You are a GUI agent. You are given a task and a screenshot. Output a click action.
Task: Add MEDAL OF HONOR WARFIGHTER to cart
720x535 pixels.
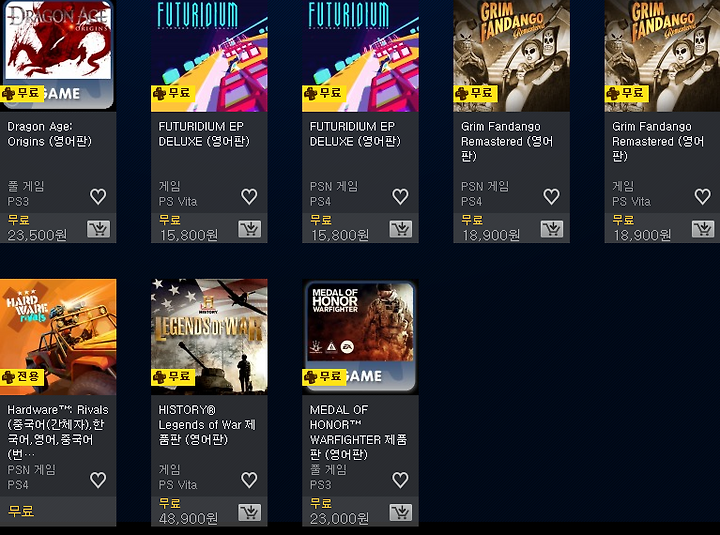click(401, 512)
